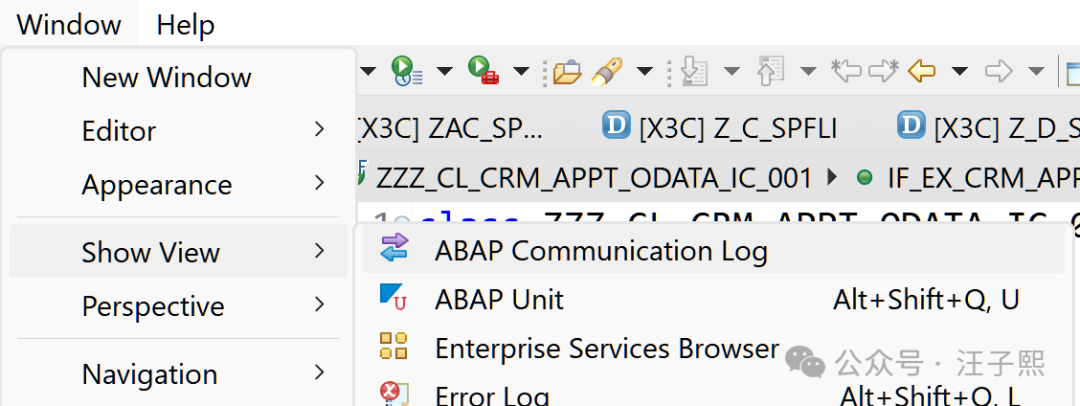Open the Help menu
Viewport: 1080px width, 406px height.
[185, 26]
